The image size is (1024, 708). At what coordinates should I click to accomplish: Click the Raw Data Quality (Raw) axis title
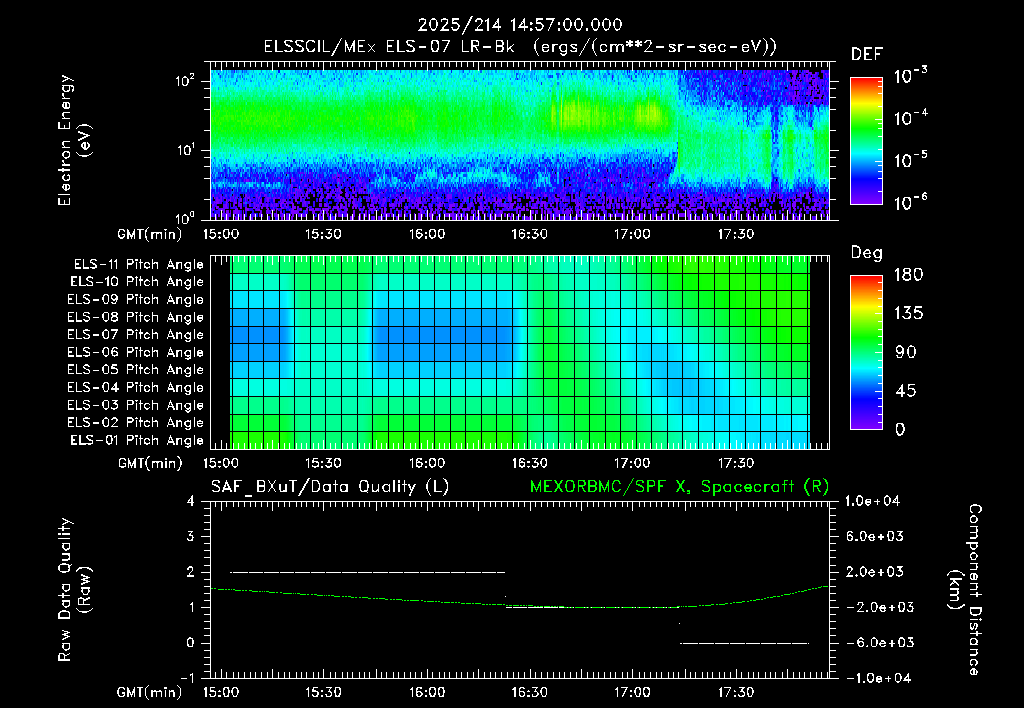coord(74,590)
